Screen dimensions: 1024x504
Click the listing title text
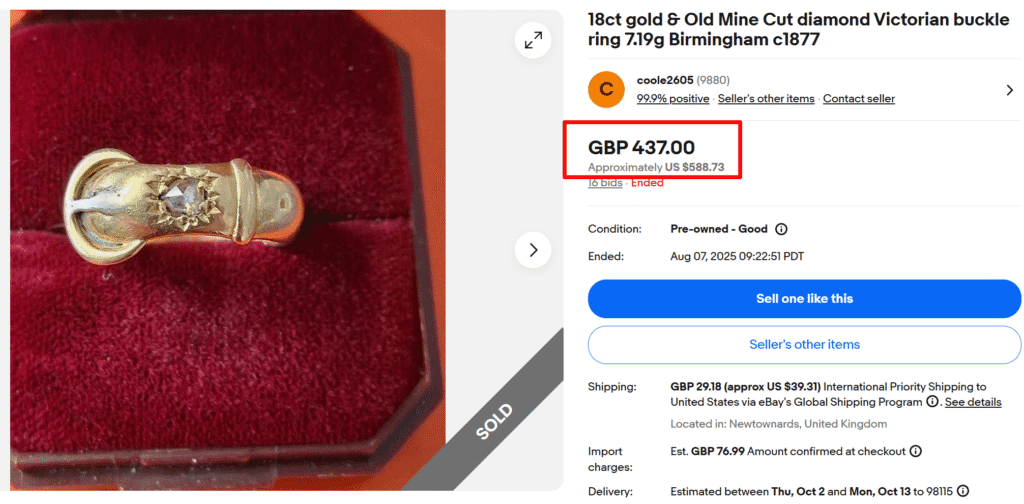pos(790,29)
